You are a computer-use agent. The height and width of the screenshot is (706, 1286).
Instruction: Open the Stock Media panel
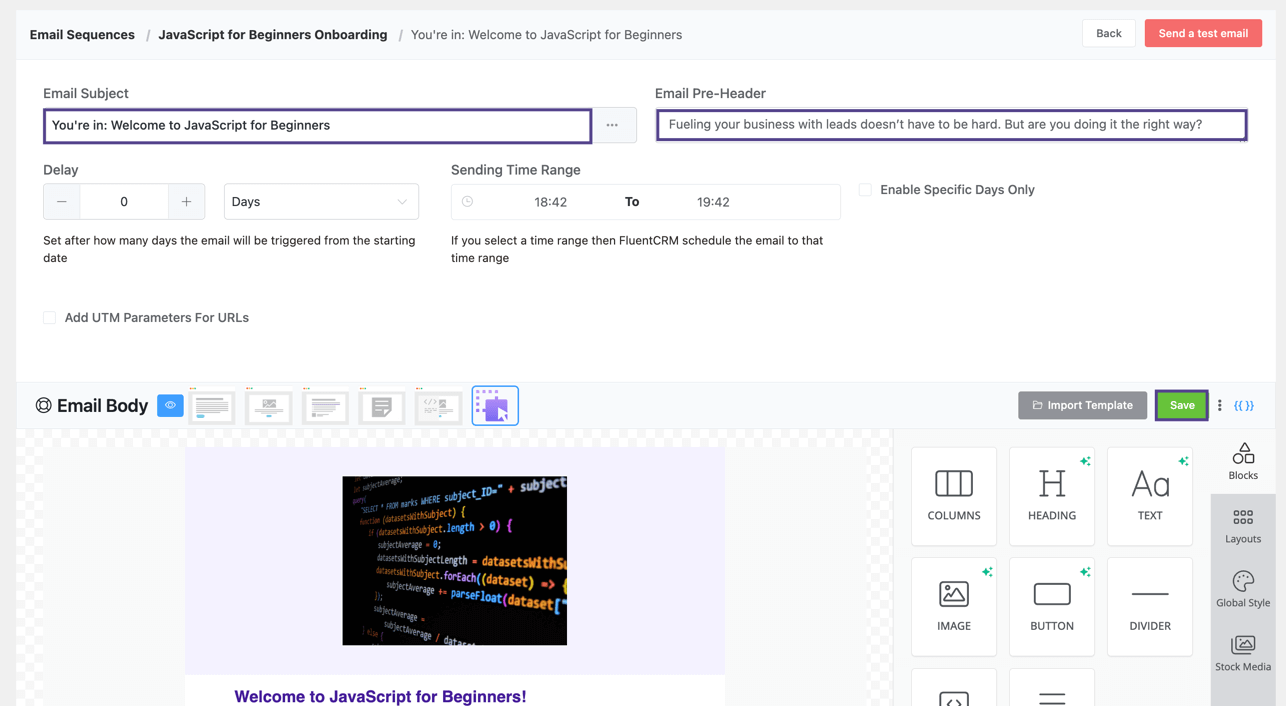(x=1243, y=652)
